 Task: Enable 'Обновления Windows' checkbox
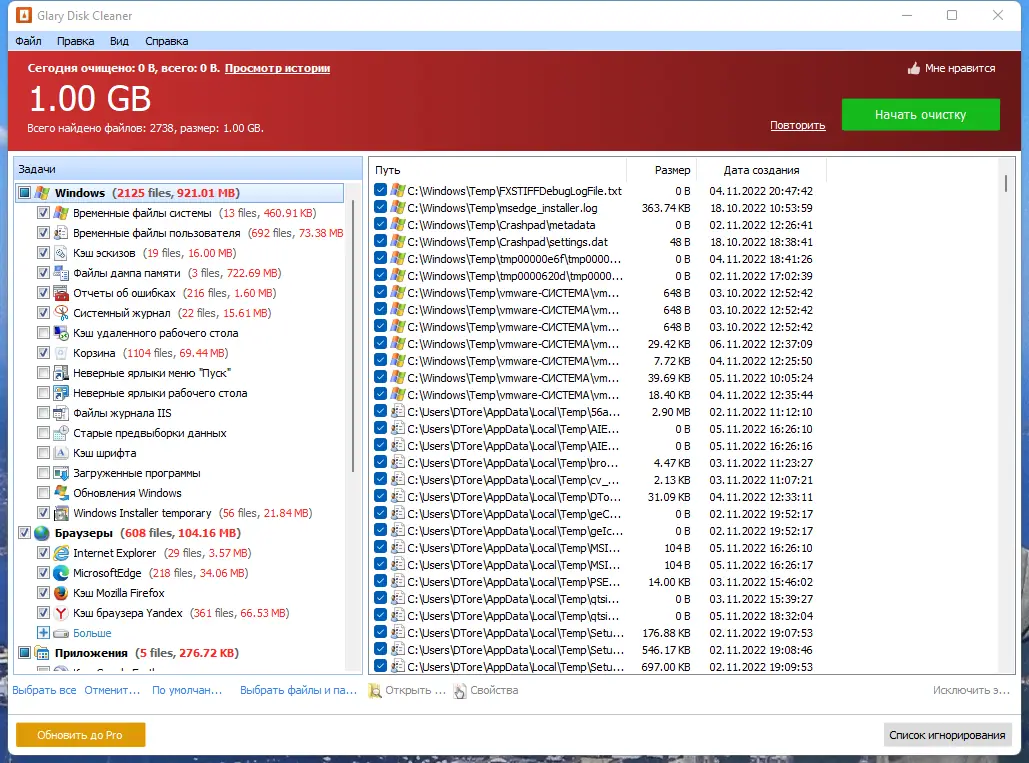click(43, 493)
